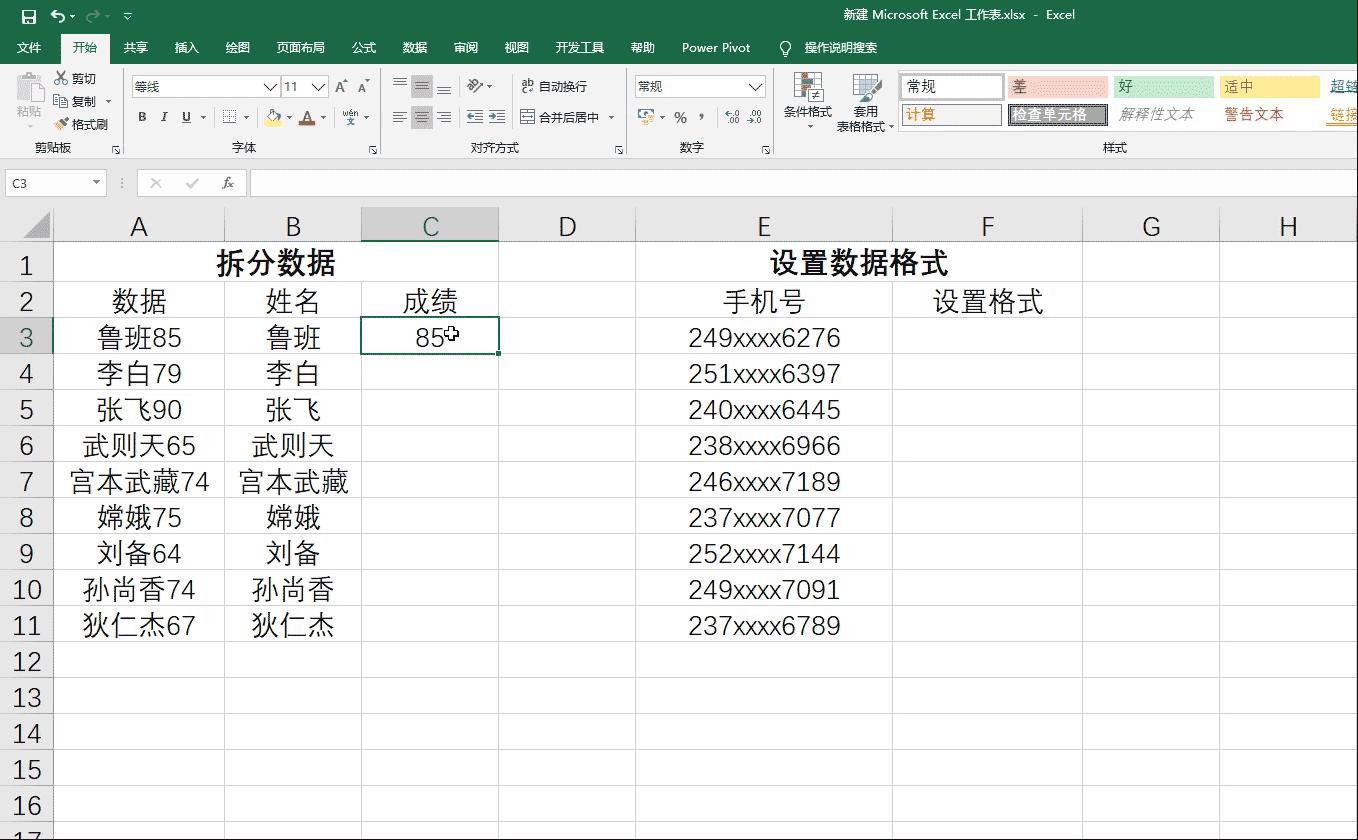Click the underline U icon
This screenshot has height=840, width=1358.
pyautogui.click(x=185, y=117)
